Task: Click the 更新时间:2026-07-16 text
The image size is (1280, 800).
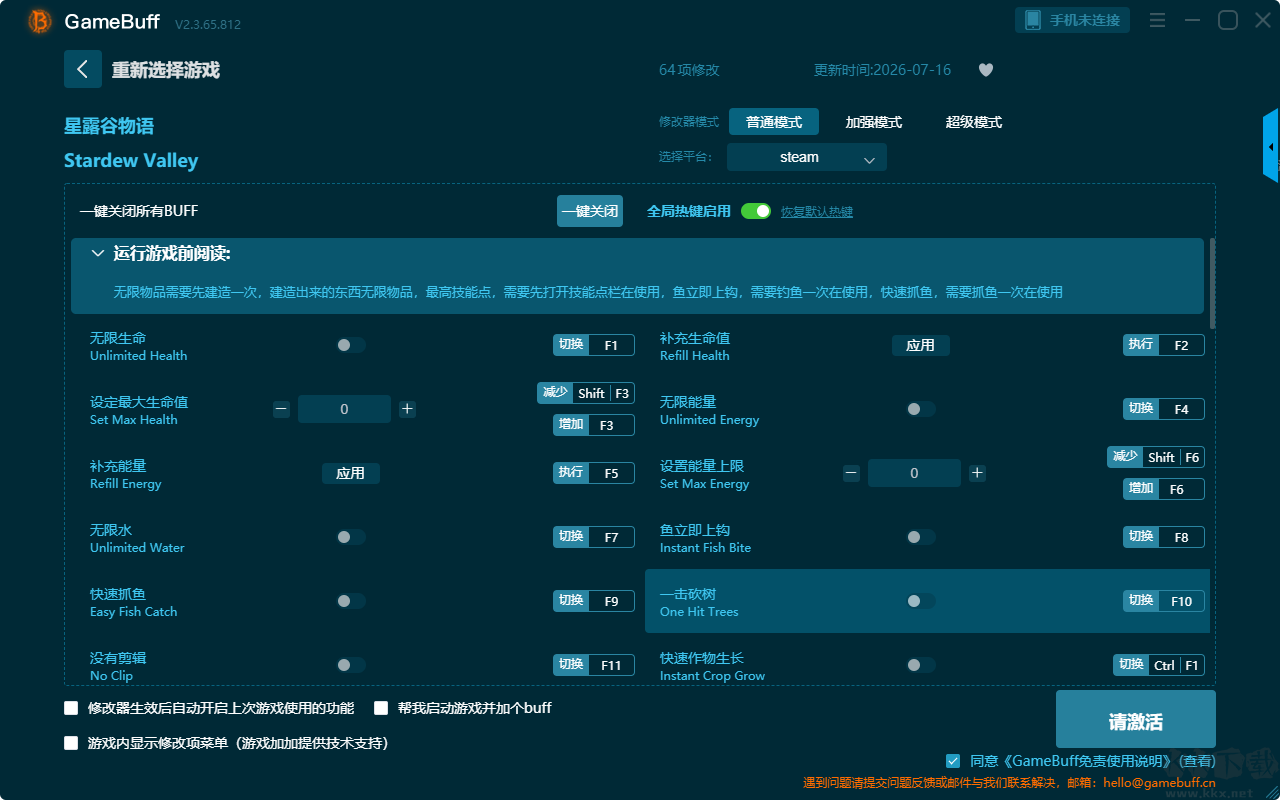Action: coord(883,70)
